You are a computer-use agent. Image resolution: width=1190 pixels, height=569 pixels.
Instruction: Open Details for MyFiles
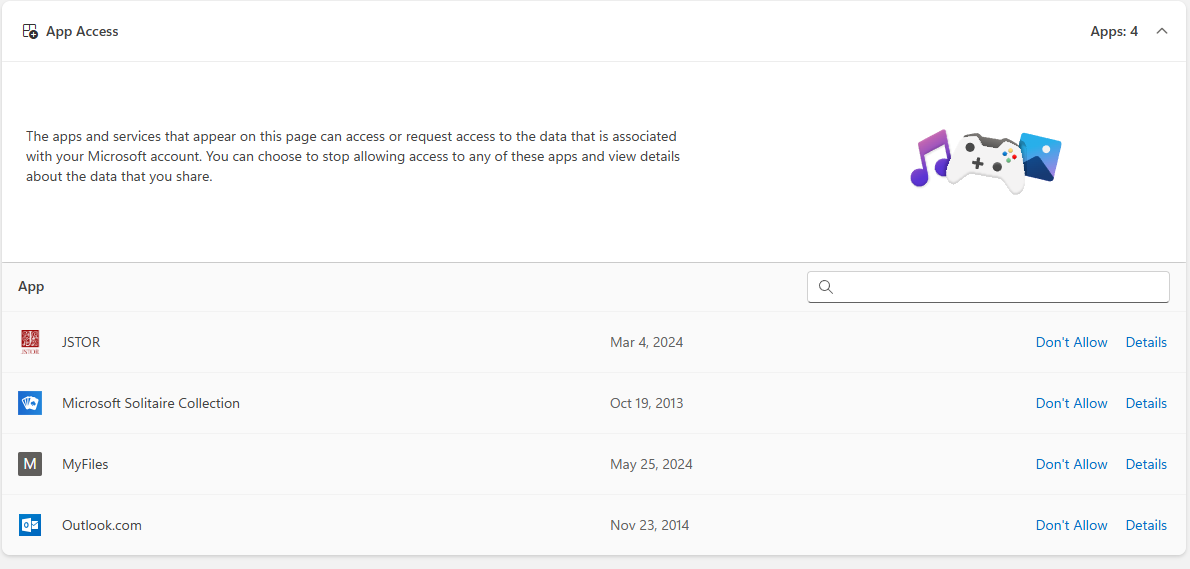pos(1146,464)
